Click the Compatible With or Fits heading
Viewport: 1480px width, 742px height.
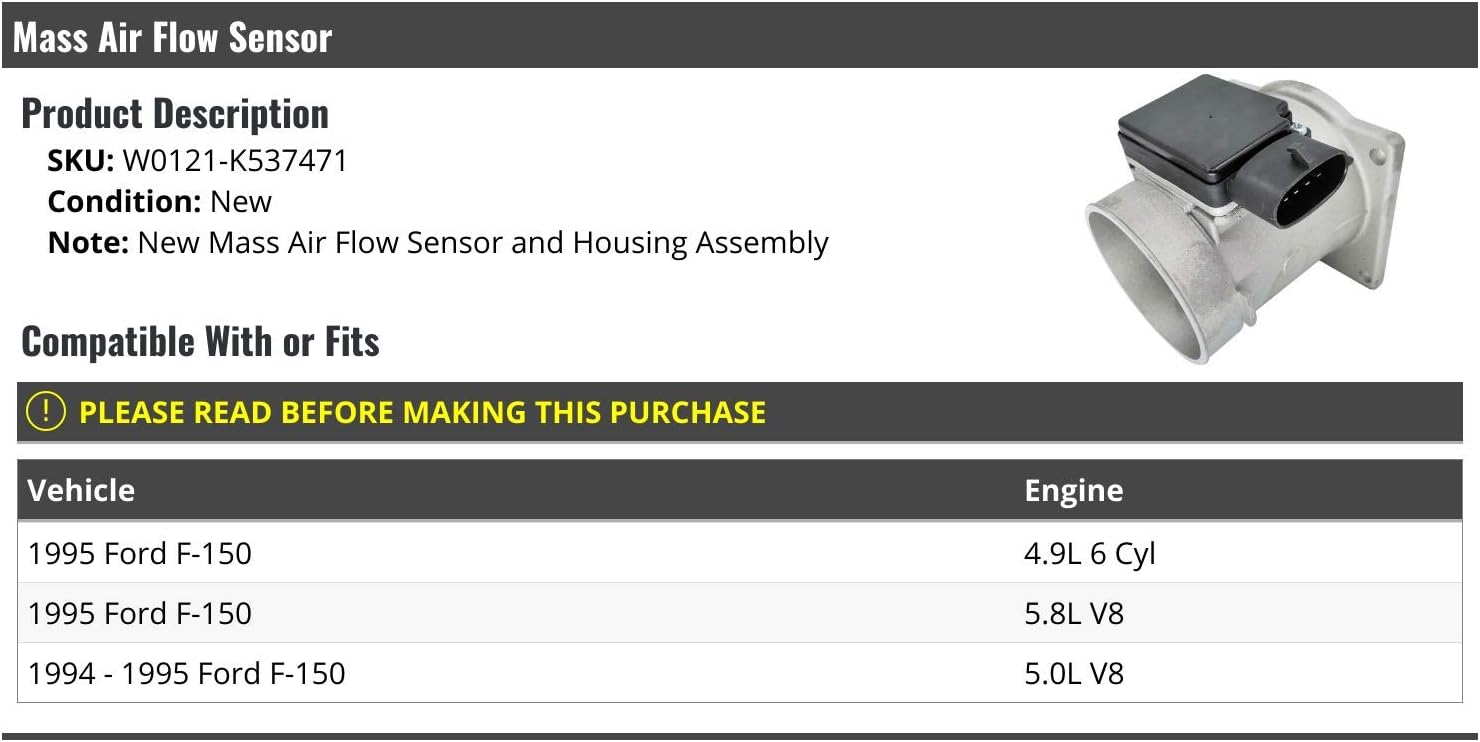coord(200,342)
